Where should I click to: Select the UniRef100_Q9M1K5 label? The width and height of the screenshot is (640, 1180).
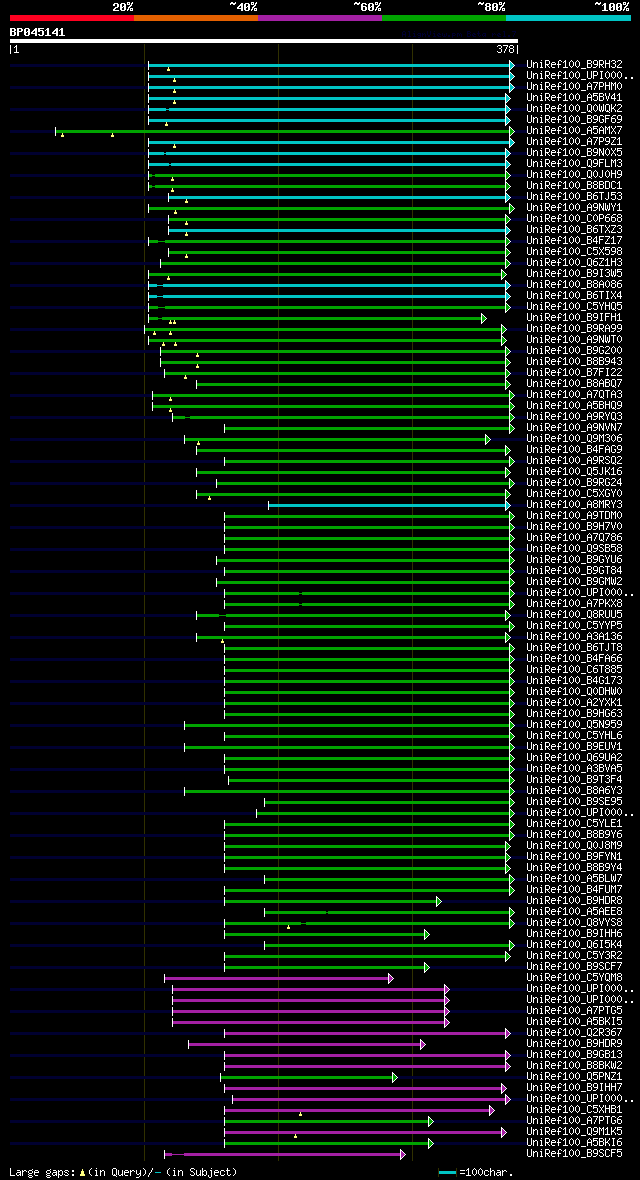pyautogui.click(x=574, y=1132)
